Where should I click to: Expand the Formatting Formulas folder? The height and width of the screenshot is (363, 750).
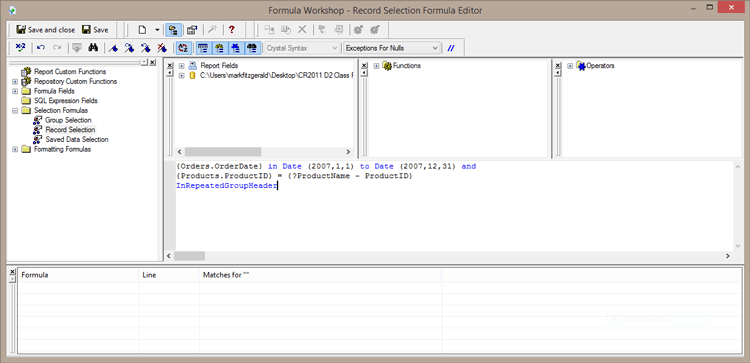point(15,149)
